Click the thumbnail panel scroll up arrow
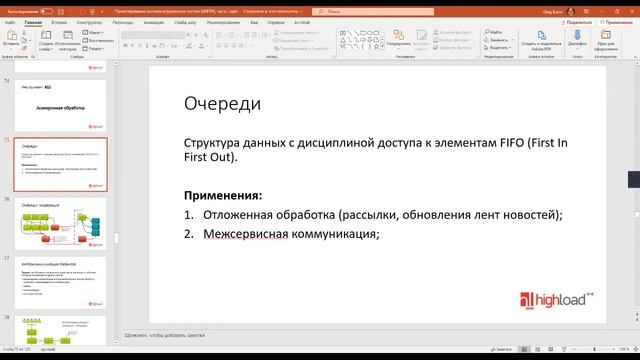This screenshot has height=360, width=640. [x=116, y=63]
